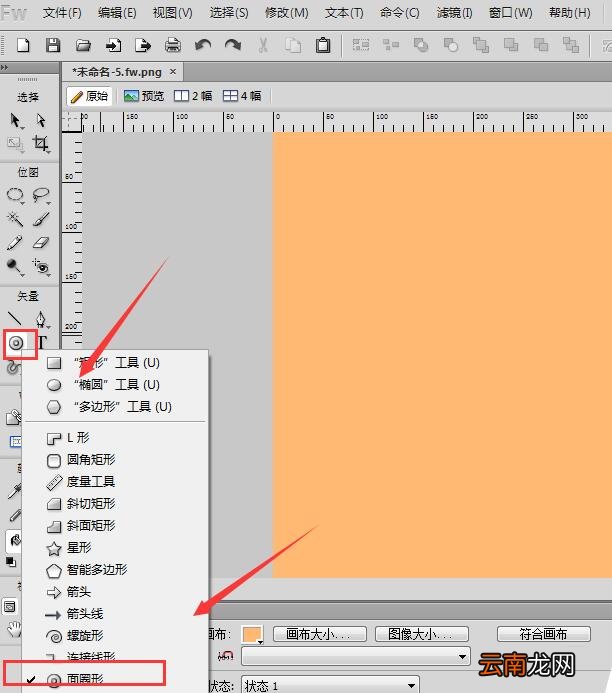Select the Lasso tool

click(41, 195)
